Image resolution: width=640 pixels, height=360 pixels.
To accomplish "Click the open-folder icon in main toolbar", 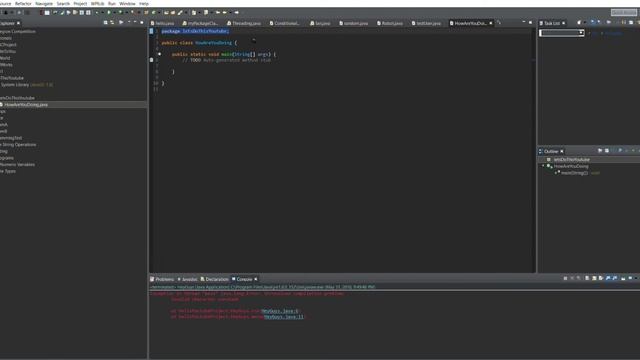I will tap(166, 13).
